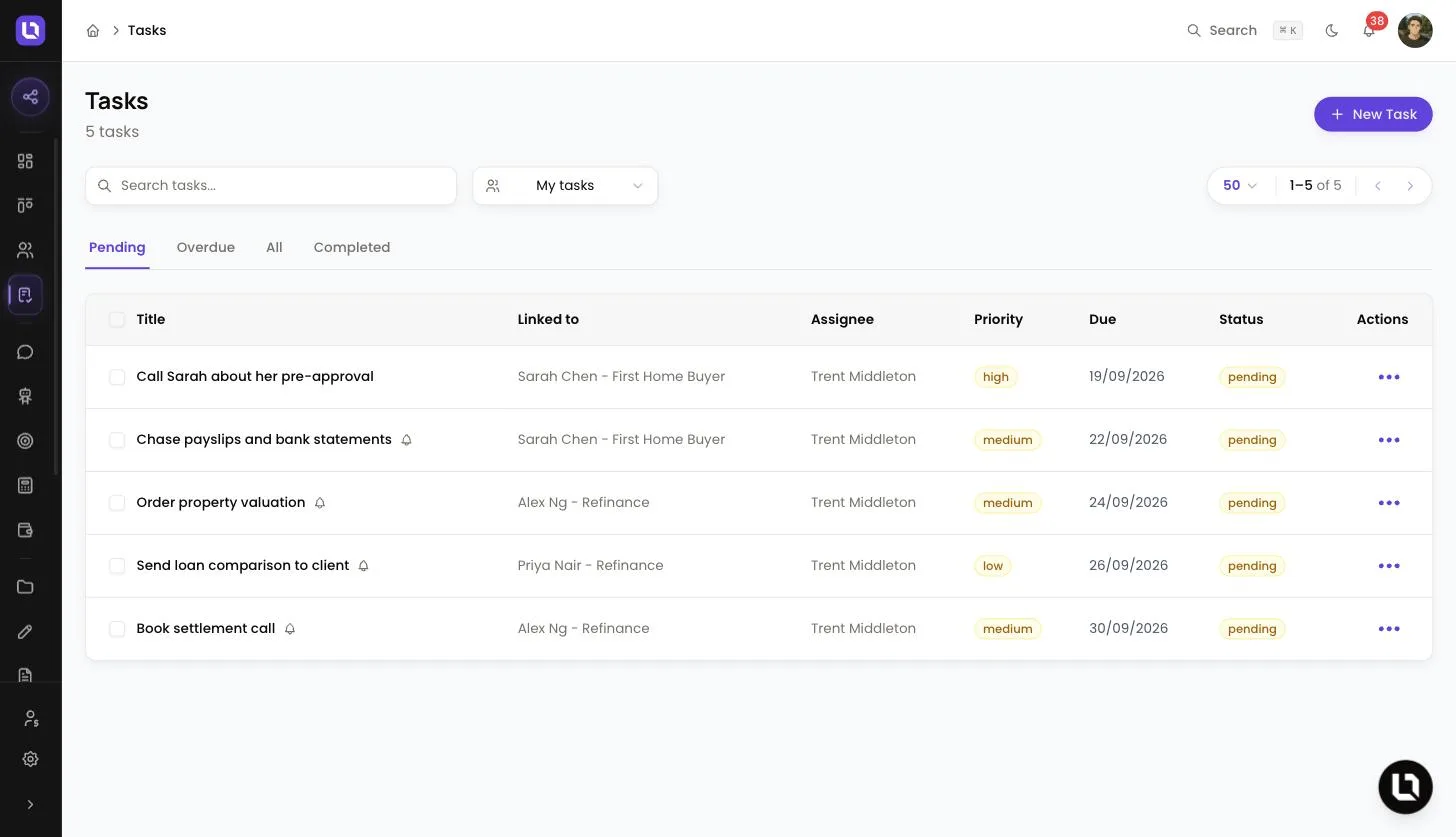Open the user profile avatar
This screenshot has width=1456, height=837.
point(1415,30)
